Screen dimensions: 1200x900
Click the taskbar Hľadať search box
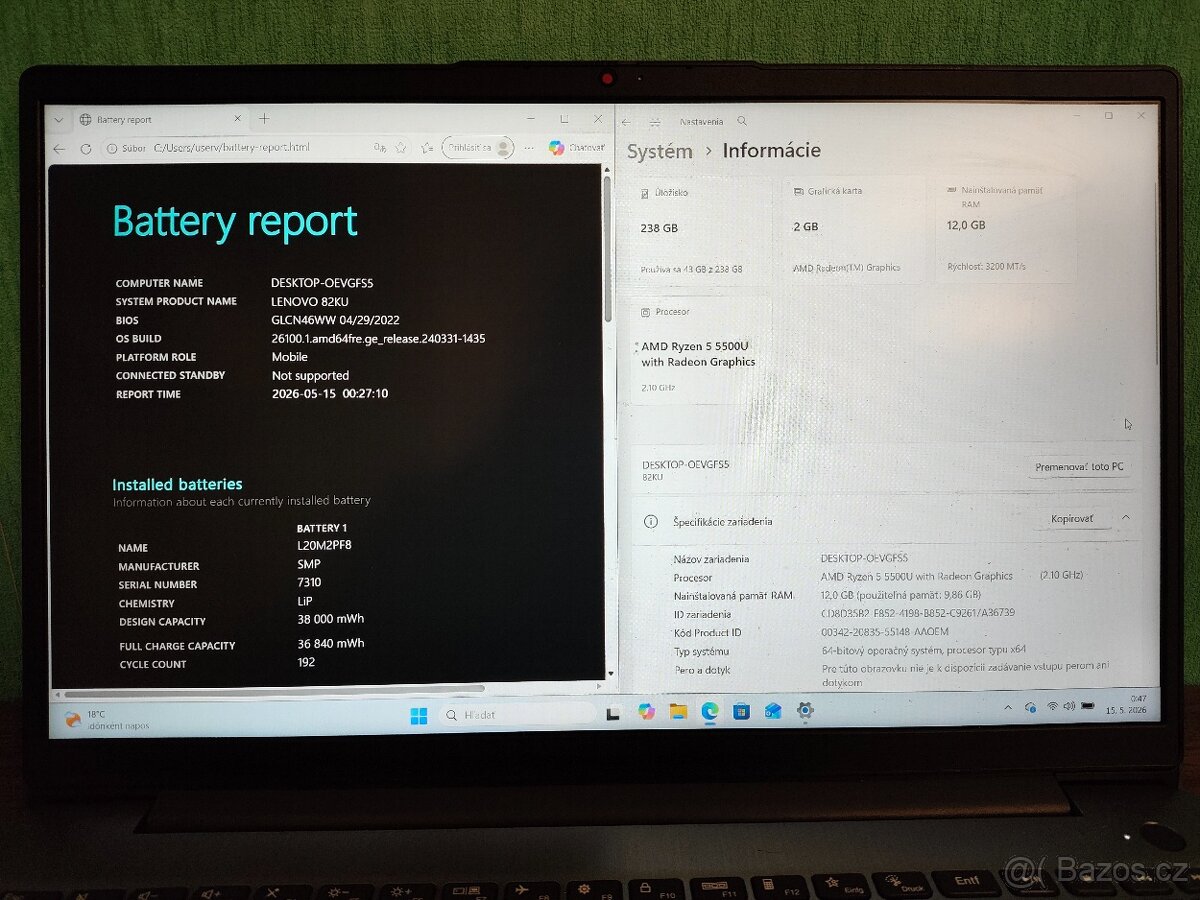pos(518,715)
